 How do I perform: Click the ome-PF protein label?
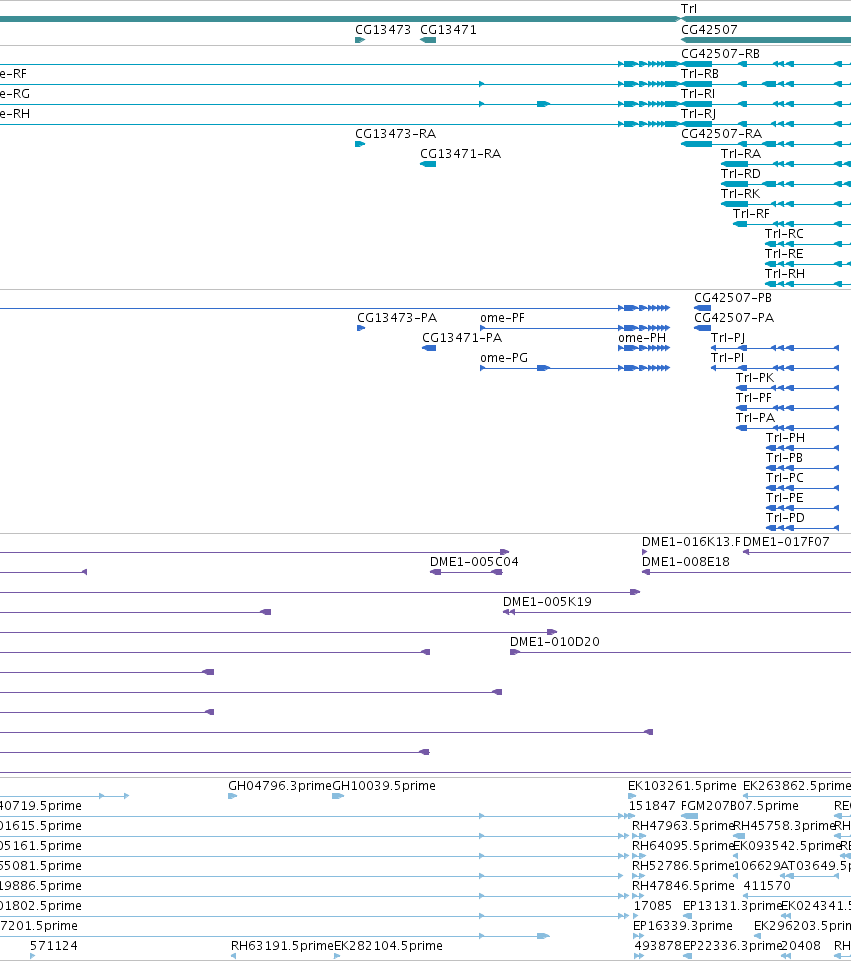[x=502, y=318]
